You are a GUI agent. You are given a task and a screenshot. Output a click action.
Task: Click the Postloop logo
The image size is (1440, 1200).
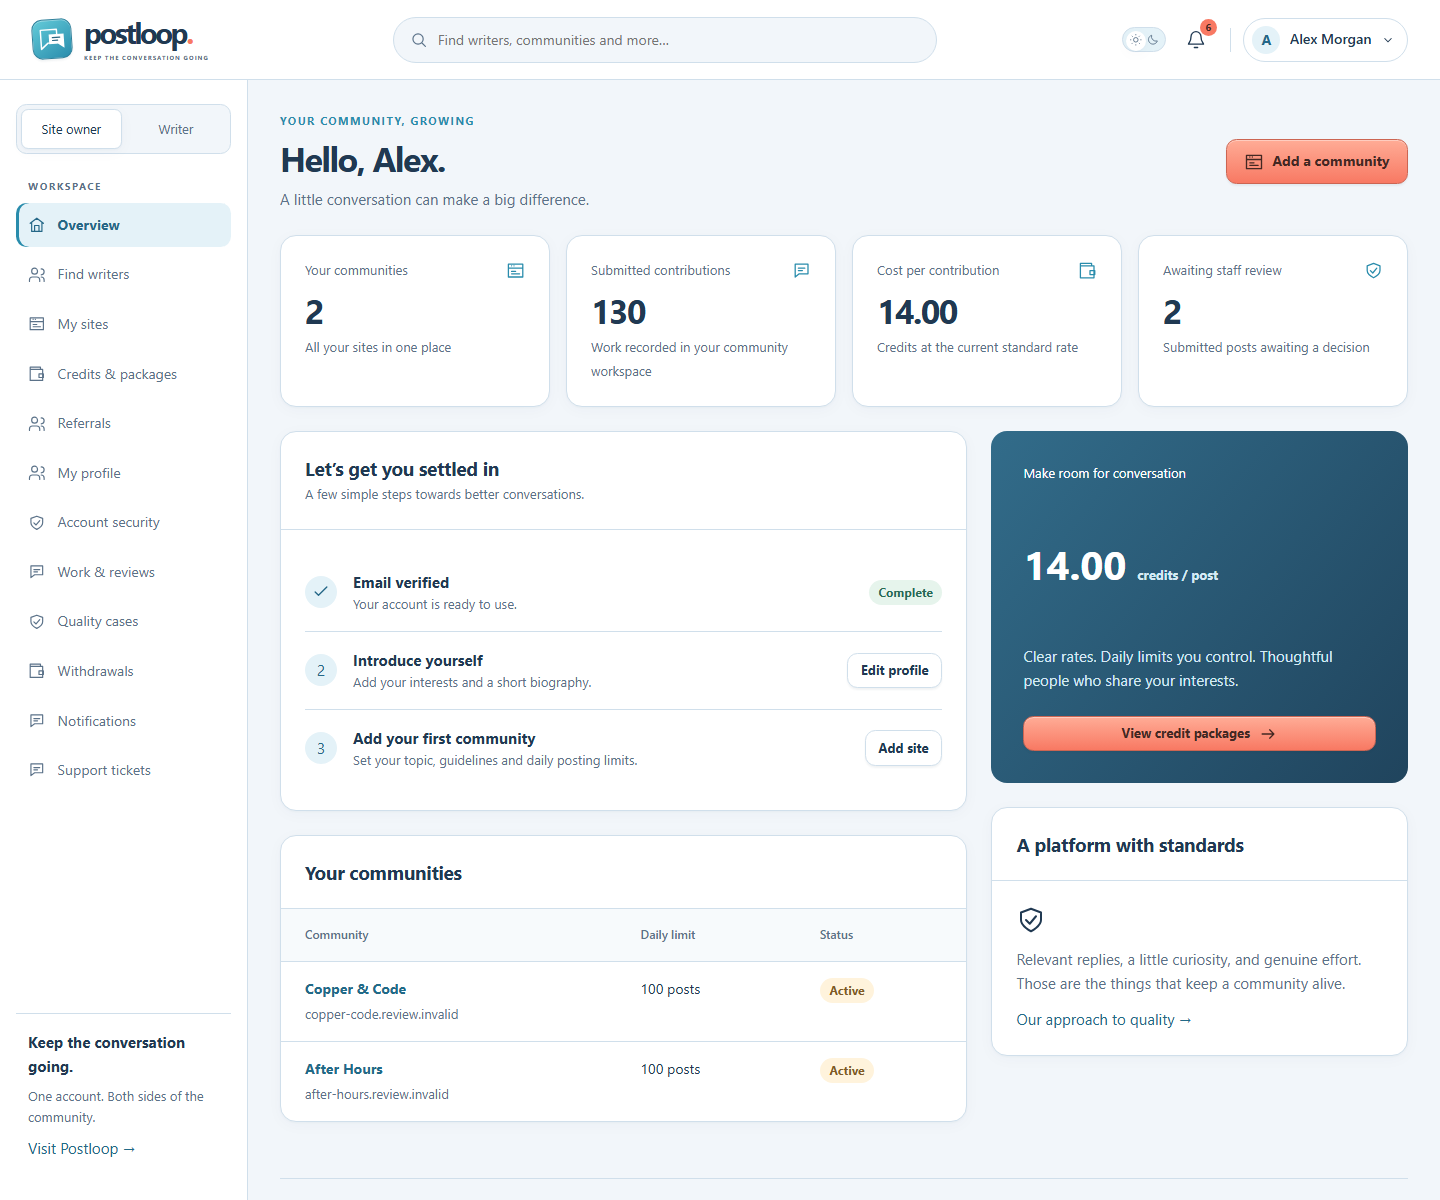click(120, 40)
